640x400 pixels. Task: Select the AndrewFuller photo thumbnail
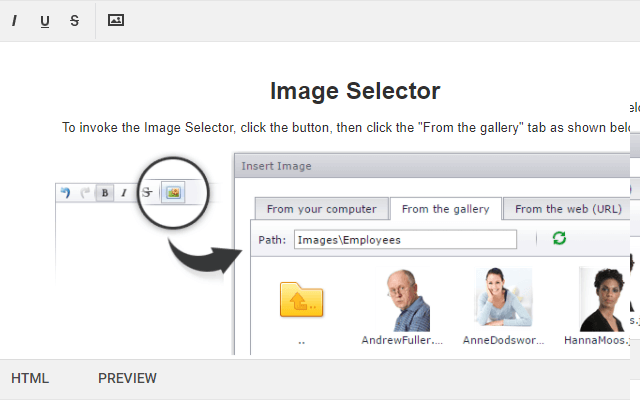click(x=407, y=300)
